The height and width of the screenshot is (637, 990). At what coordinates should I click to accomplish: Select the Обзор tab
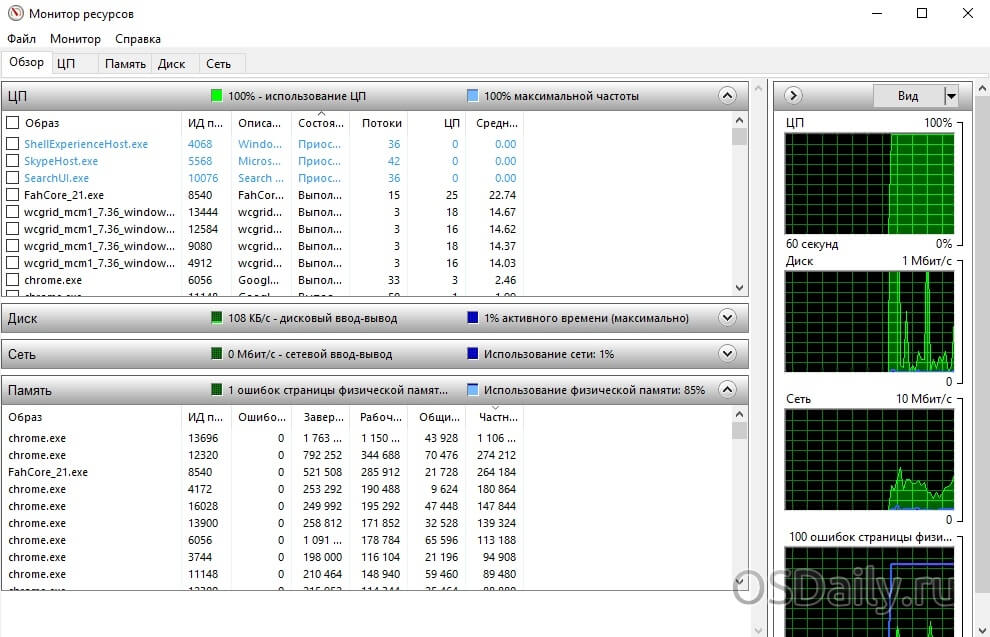point(26,62)
